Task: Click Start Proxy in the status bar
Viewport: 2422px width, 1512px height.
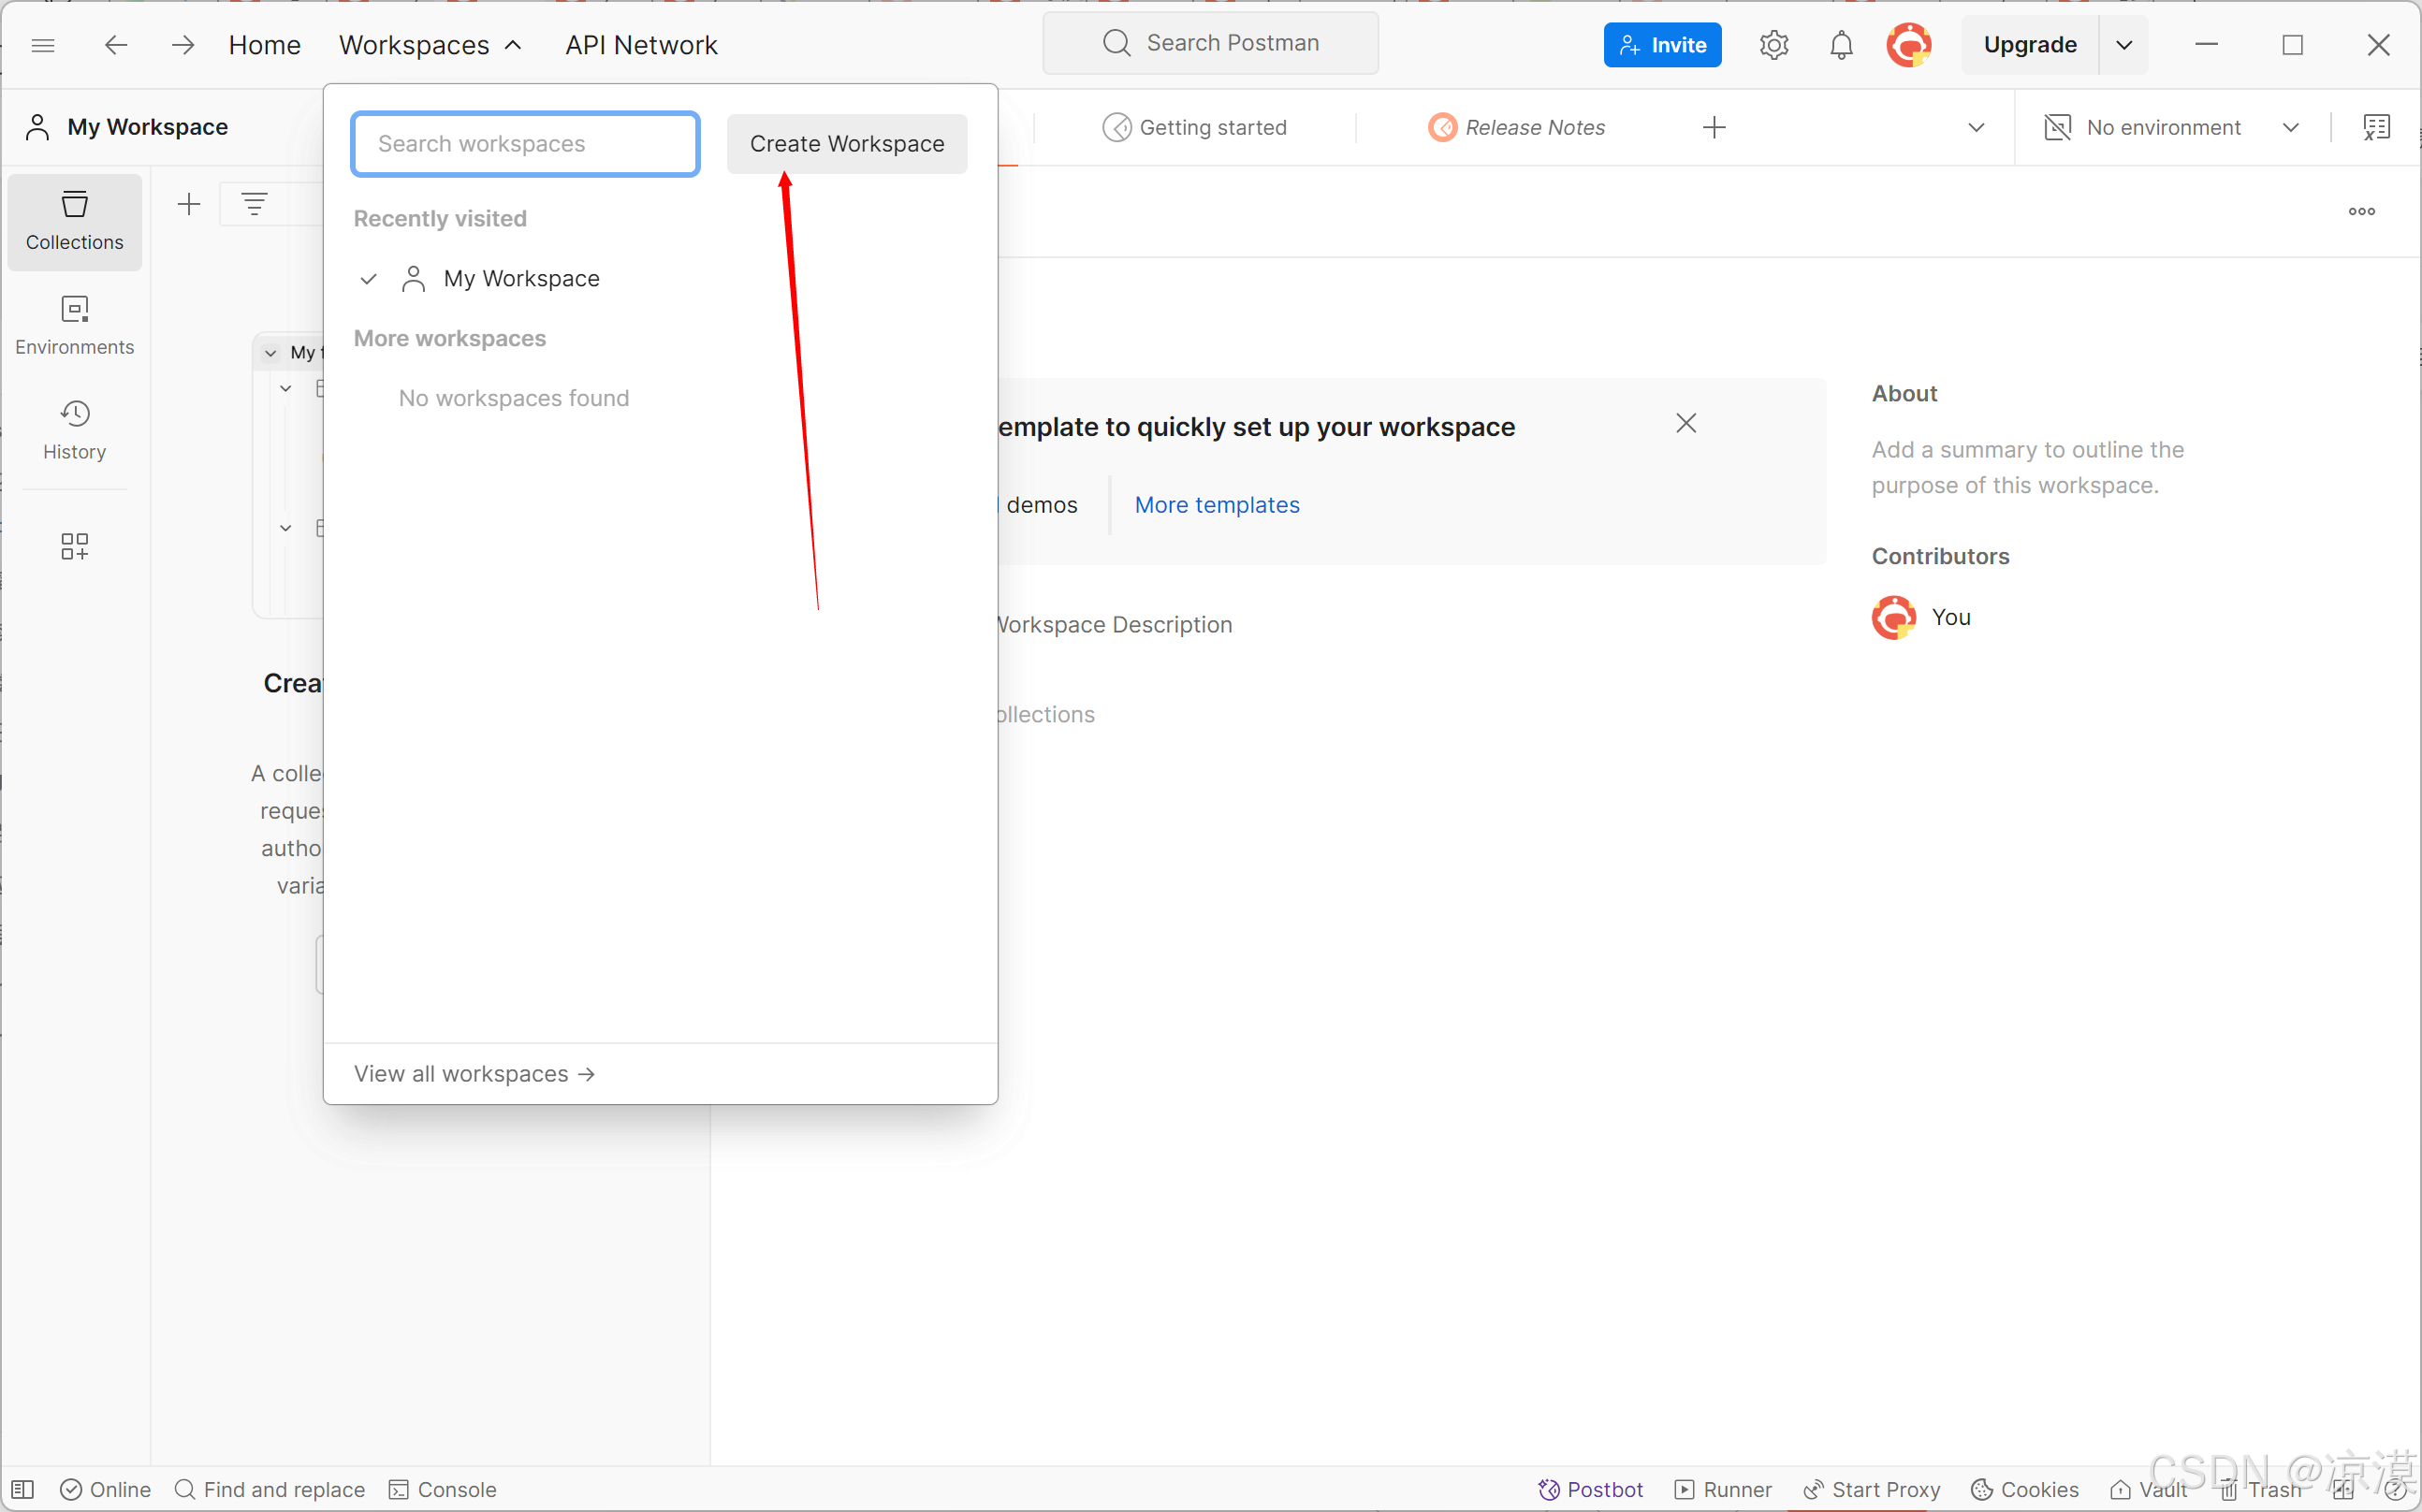Action: (1871, 1489)
